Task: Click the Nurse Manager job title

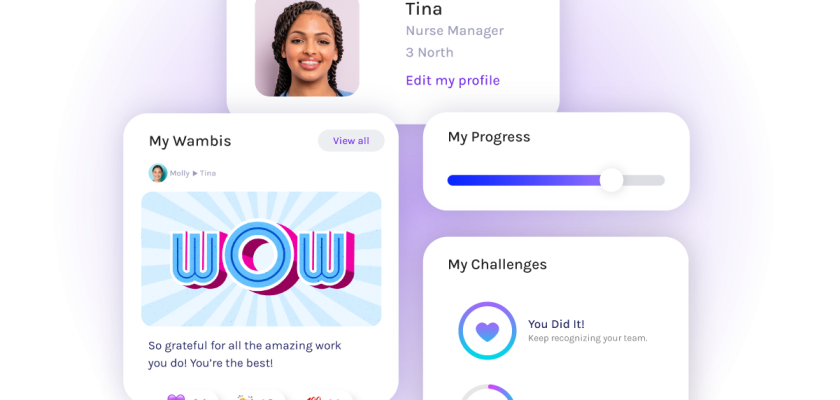Action: pyautogui.click(x=454, y=31)
